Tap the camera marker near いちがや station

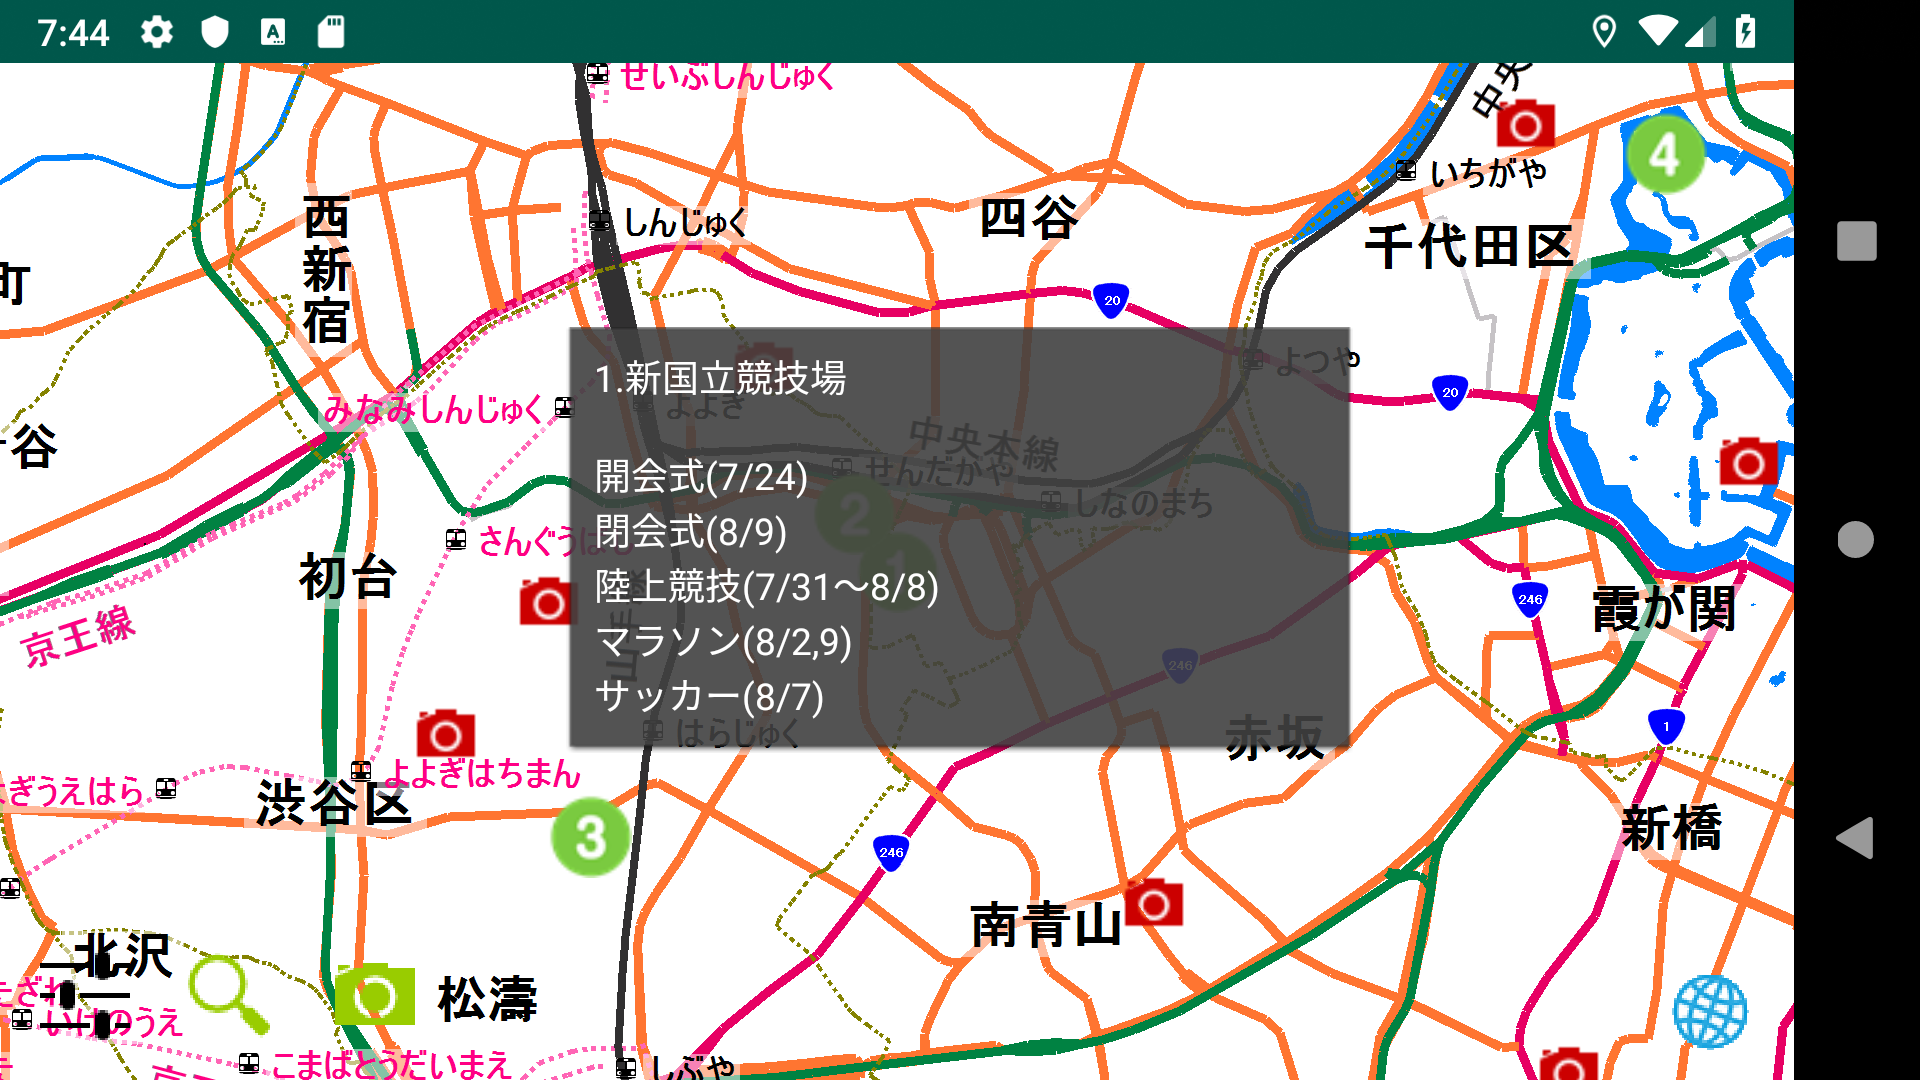click(x=1525, y=124)
